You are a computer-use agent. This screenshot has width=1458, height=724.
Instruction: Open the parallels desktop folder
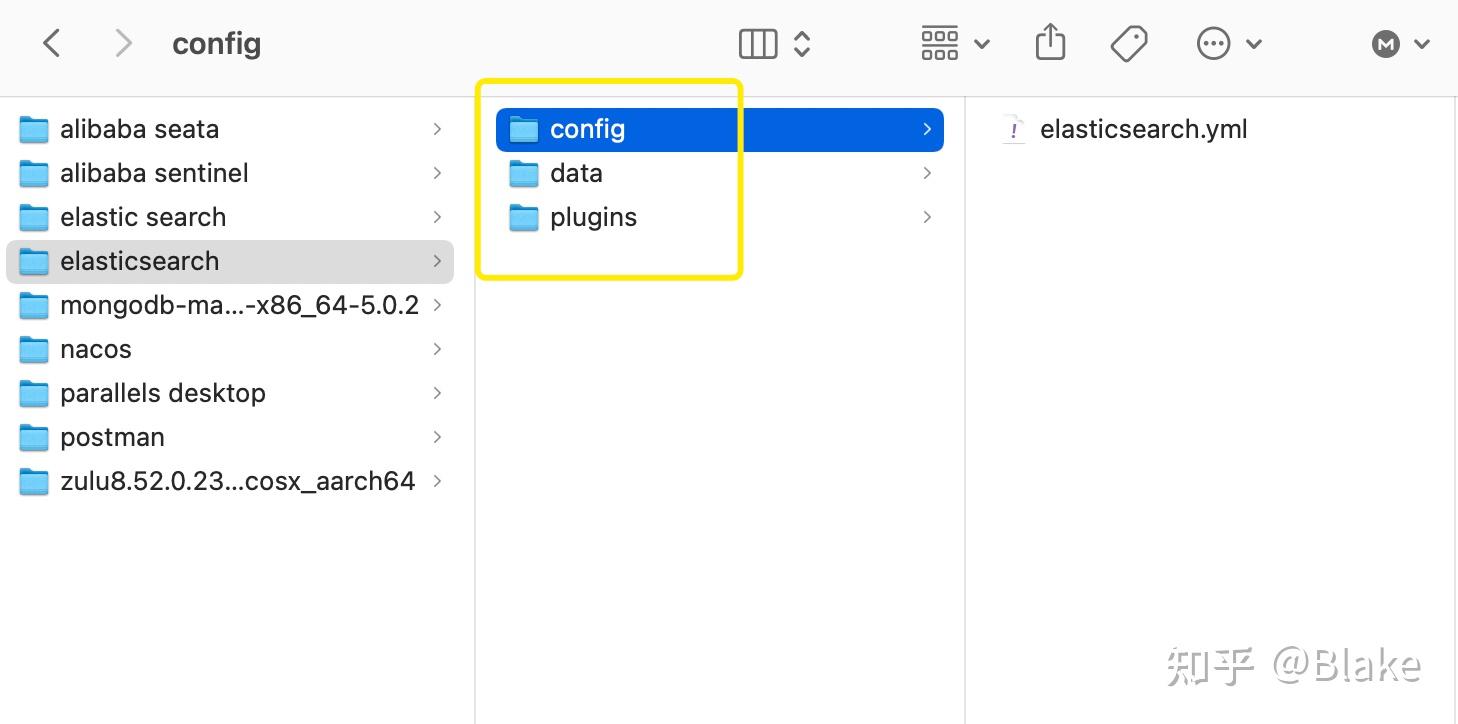click(163, 393)
